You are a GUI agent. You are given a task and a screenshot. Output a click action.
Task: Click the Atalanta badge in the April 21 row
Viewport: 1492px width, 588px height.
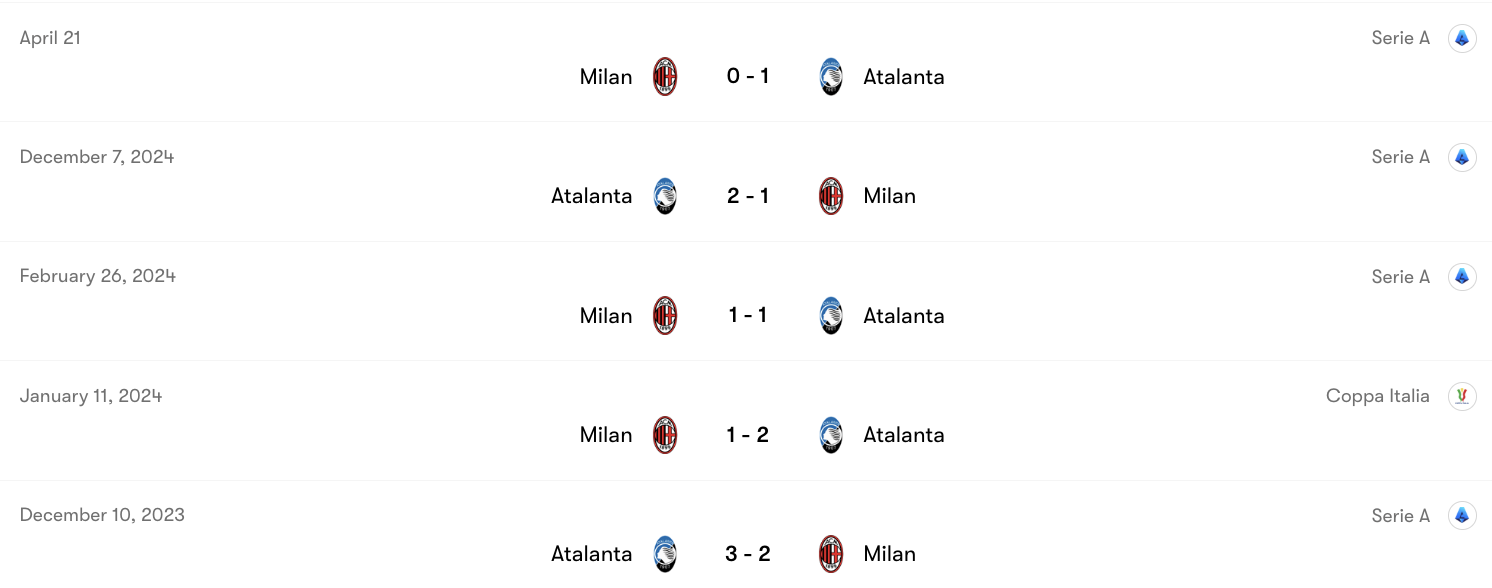[x=831, y=76]
